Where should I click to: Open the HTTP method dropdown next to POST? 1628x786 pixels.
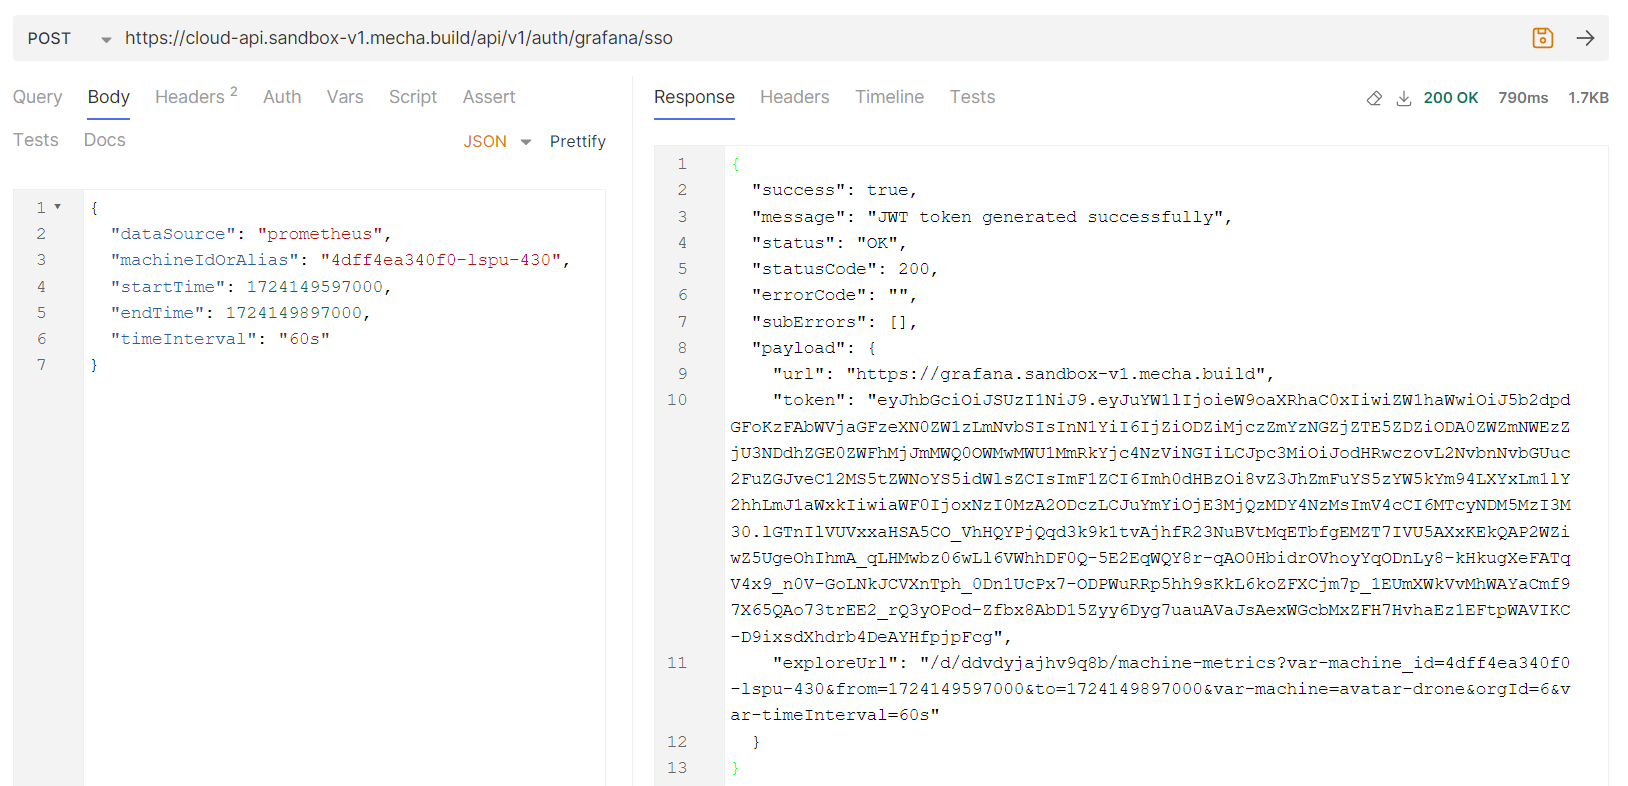[x=106, y=40]
